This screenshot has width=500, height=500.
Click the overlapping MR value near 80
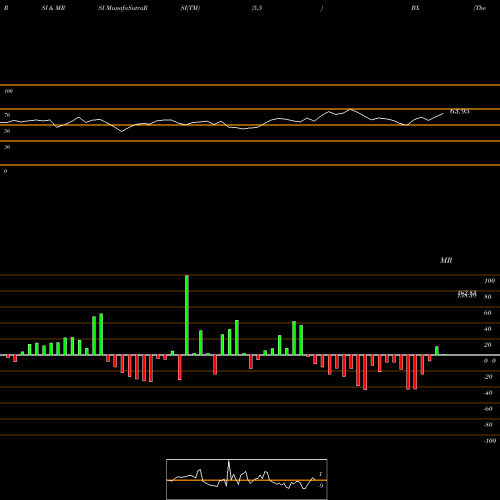pos(467,294)
